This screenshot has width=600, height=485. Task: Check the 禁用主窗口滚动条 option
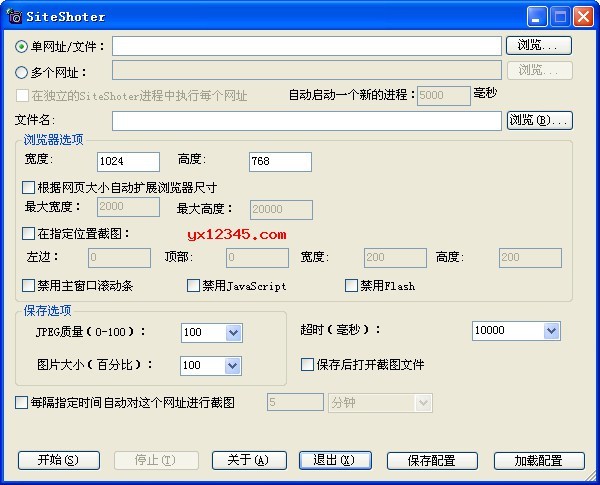(x=28, y=286)
